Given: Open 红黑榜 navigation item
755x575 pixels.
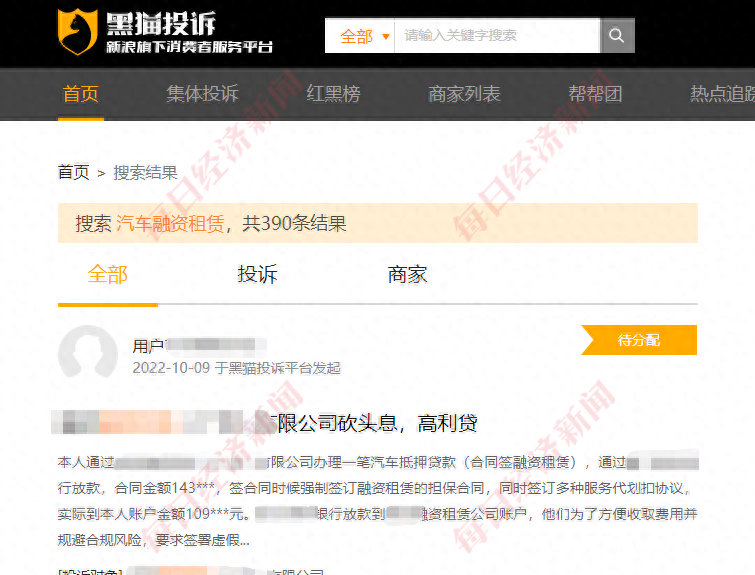Looking at the screenshot, I should tap(334, 93).
